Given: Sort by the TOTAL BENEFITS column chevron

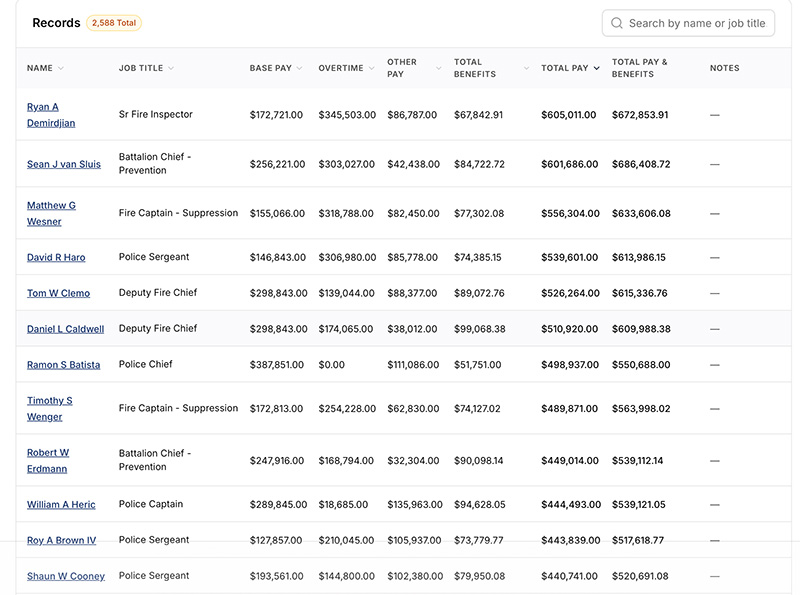Looking at the screenshot, I should [x=527, y=68].
